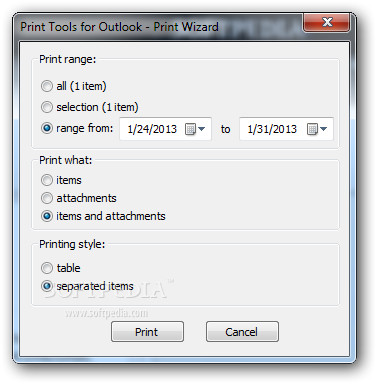
Task: Select day 31 in end date field
Action: [x=263, y=129]
